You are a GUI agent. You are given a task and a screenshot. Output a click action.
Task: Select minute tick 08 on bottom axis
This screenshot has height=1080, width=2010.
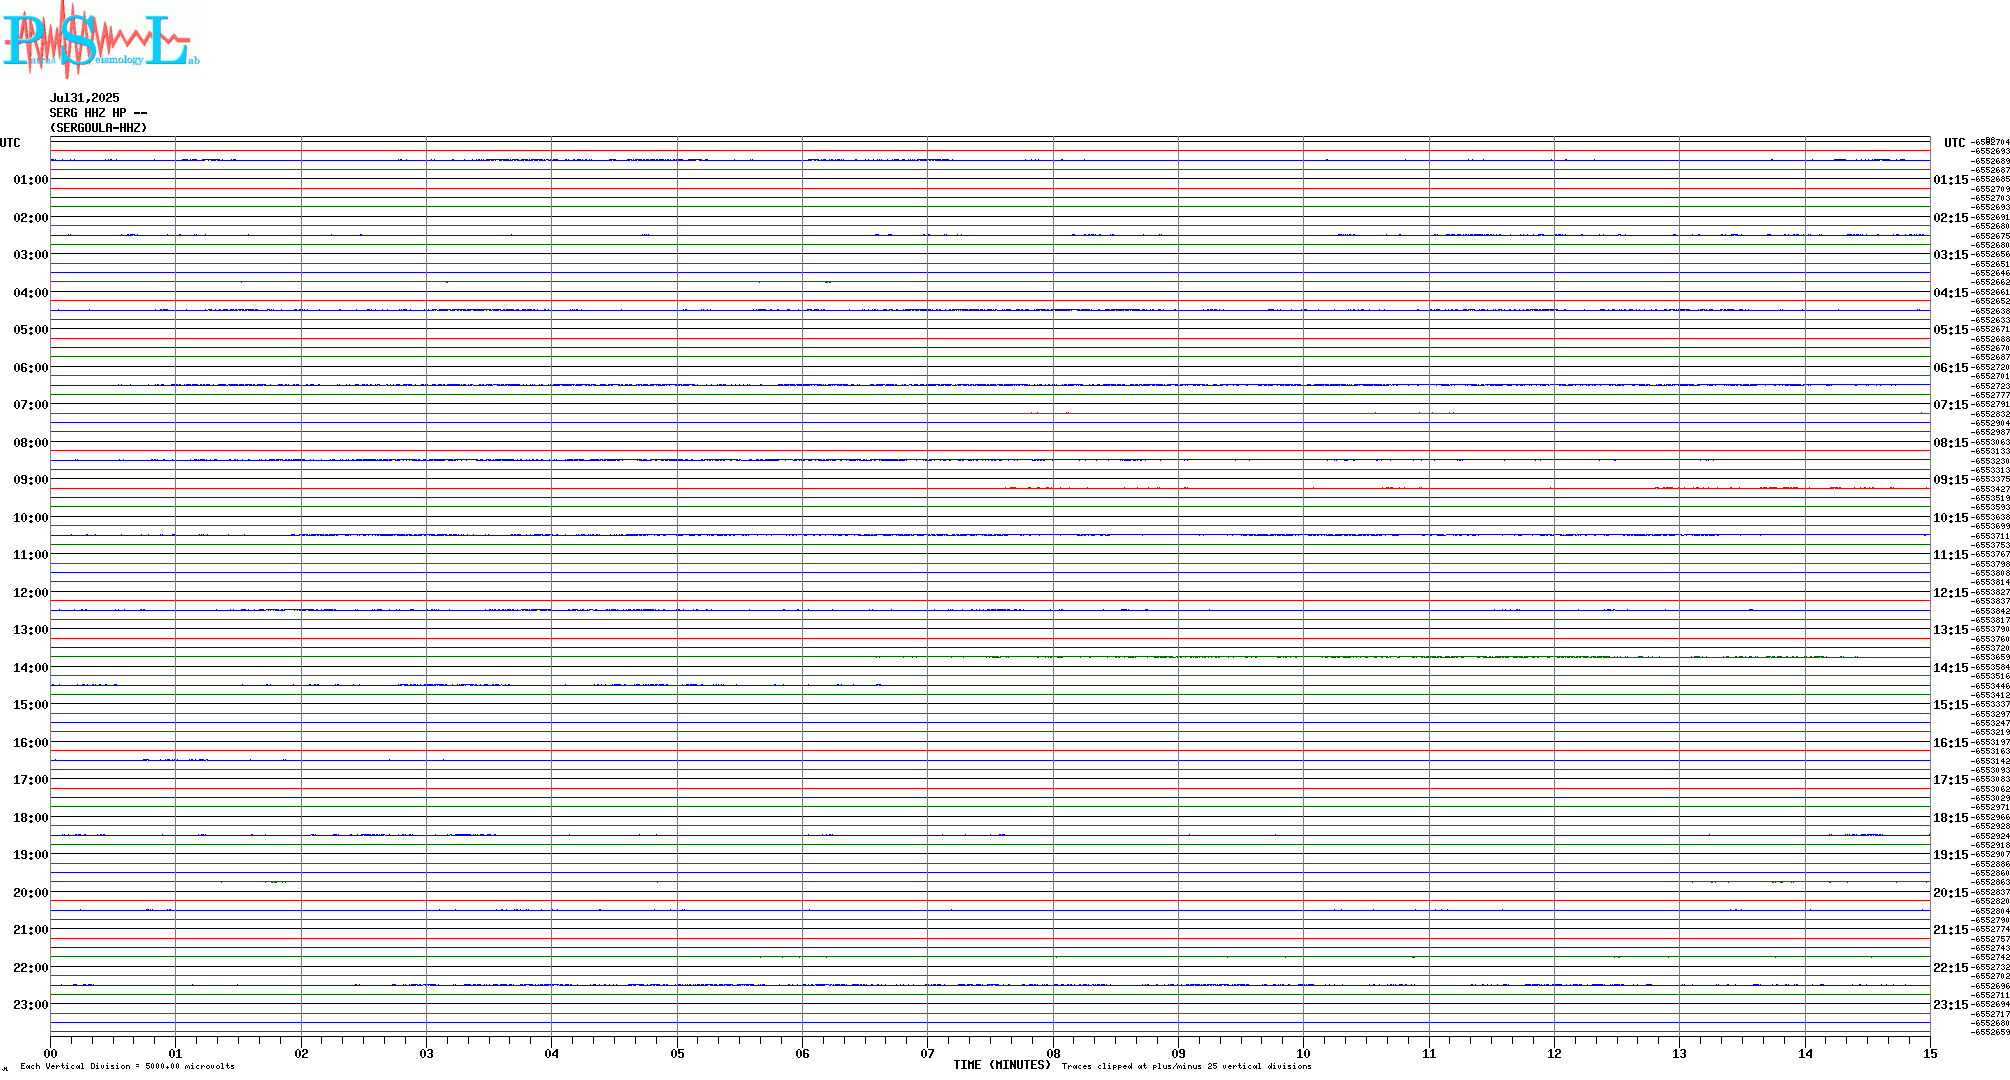pos(1053,1053)
